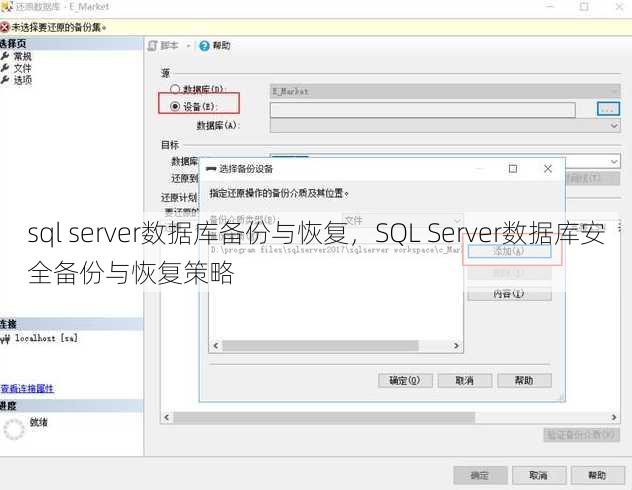Click the red error icon in warning bar
The width and height of the screenshot is (632, 490).
coord(4,27)
